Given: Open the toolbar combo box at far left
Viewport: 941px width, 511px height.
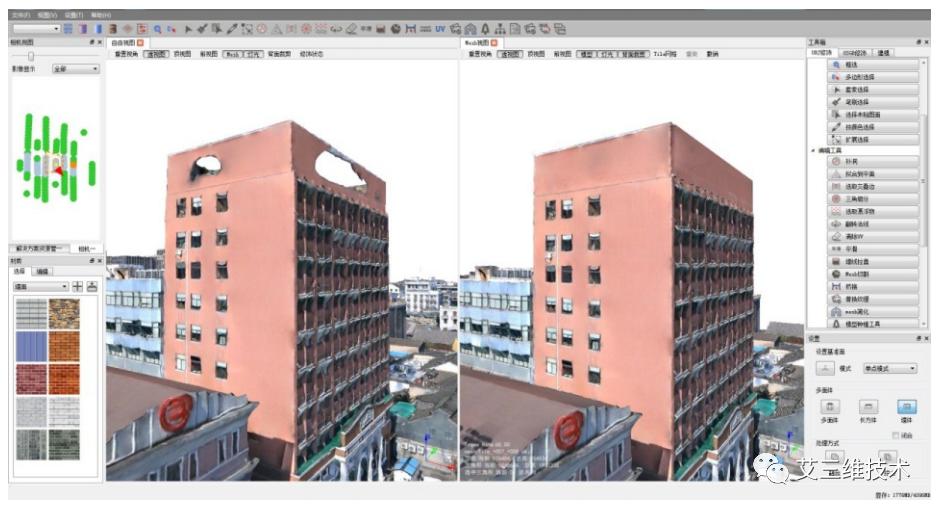Looking at the screenshot, I should [x=37, y=28].
